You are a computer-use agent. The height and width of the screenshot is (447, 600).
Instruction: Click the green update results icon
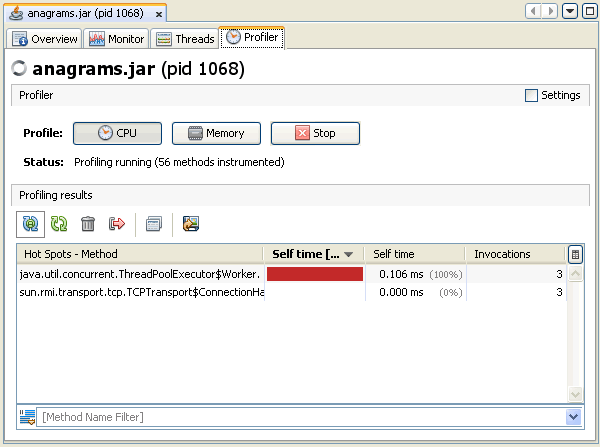pyautogui.click(x=59, y=224)
